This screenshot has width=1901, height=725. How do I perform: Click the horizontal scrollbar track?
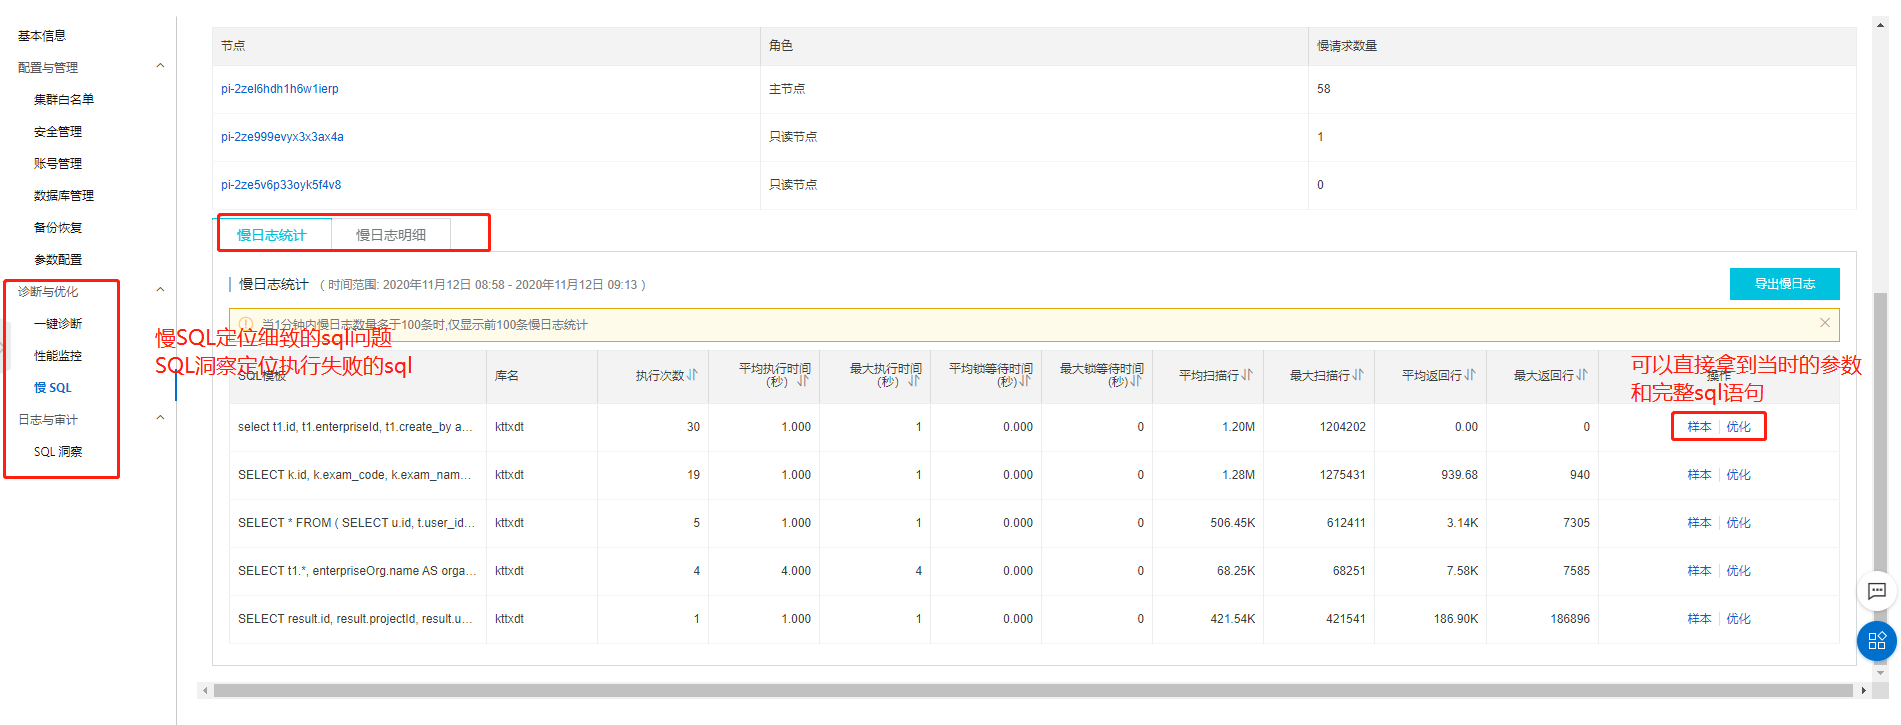1033,690
